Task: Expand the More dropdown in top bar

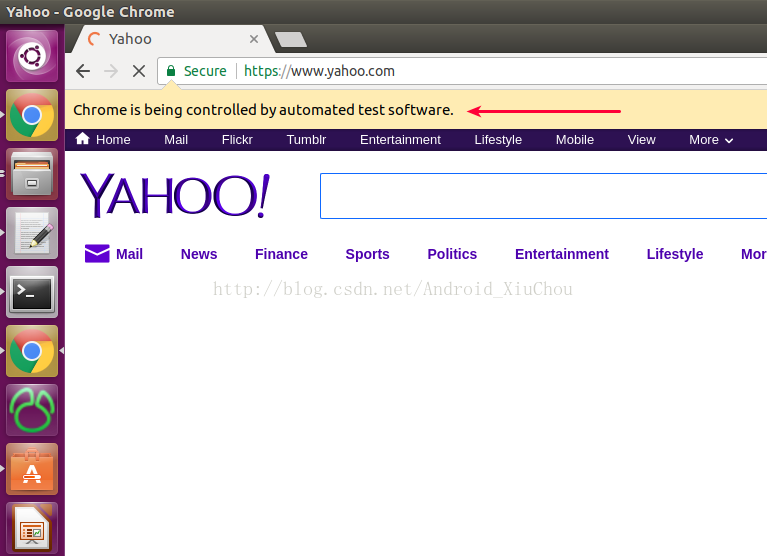Action: point(711,140)
